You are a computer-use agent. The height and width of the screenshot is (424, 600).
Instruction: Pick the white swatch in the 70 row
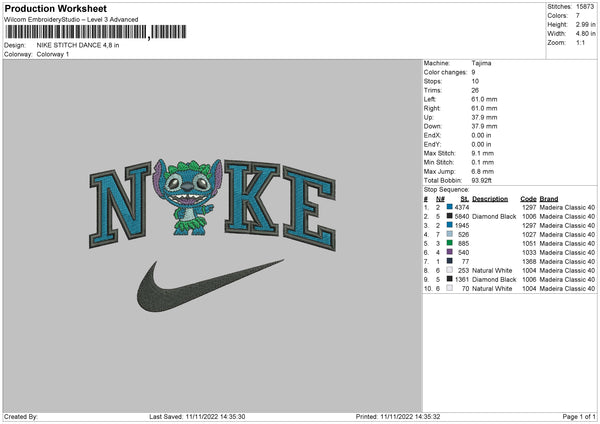[x=449, y=288]
